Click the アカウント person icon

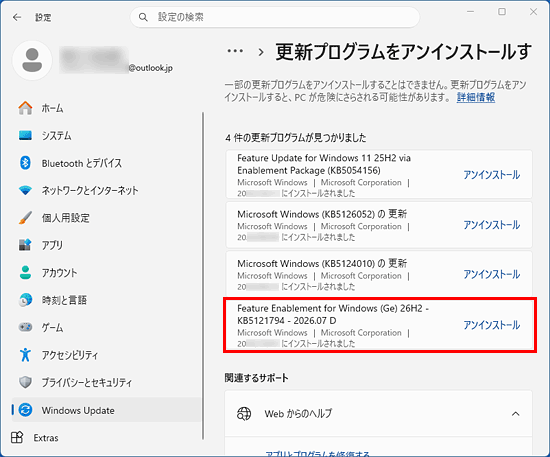pyautogui.click(x=25, y=273)
